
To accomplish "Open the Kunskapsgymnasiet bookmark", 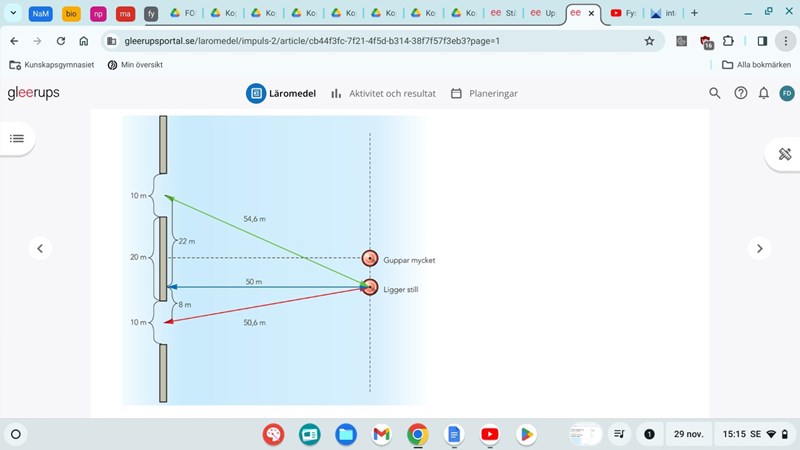I will coord(51,65).
